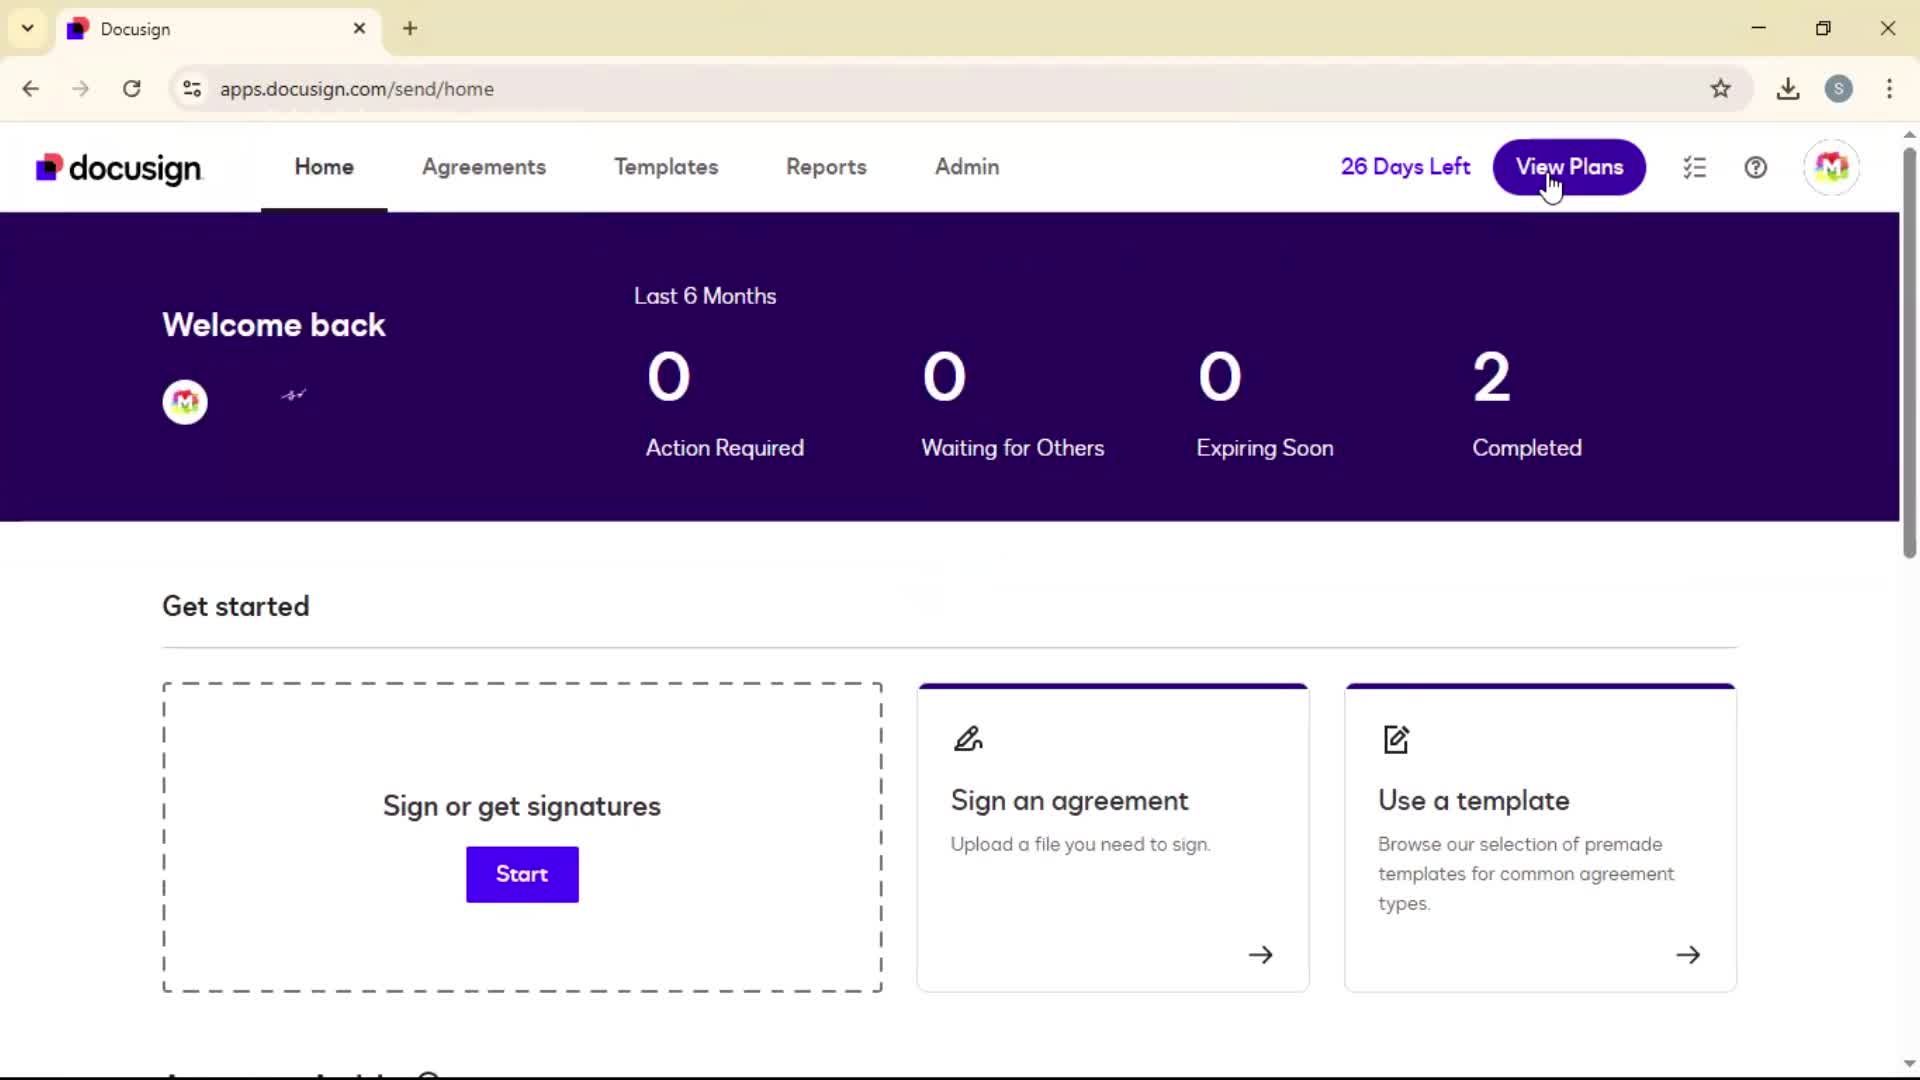Screen dimensions: 1920x1080
Task: Click the Docusign logo
Action: coord(119,168)
